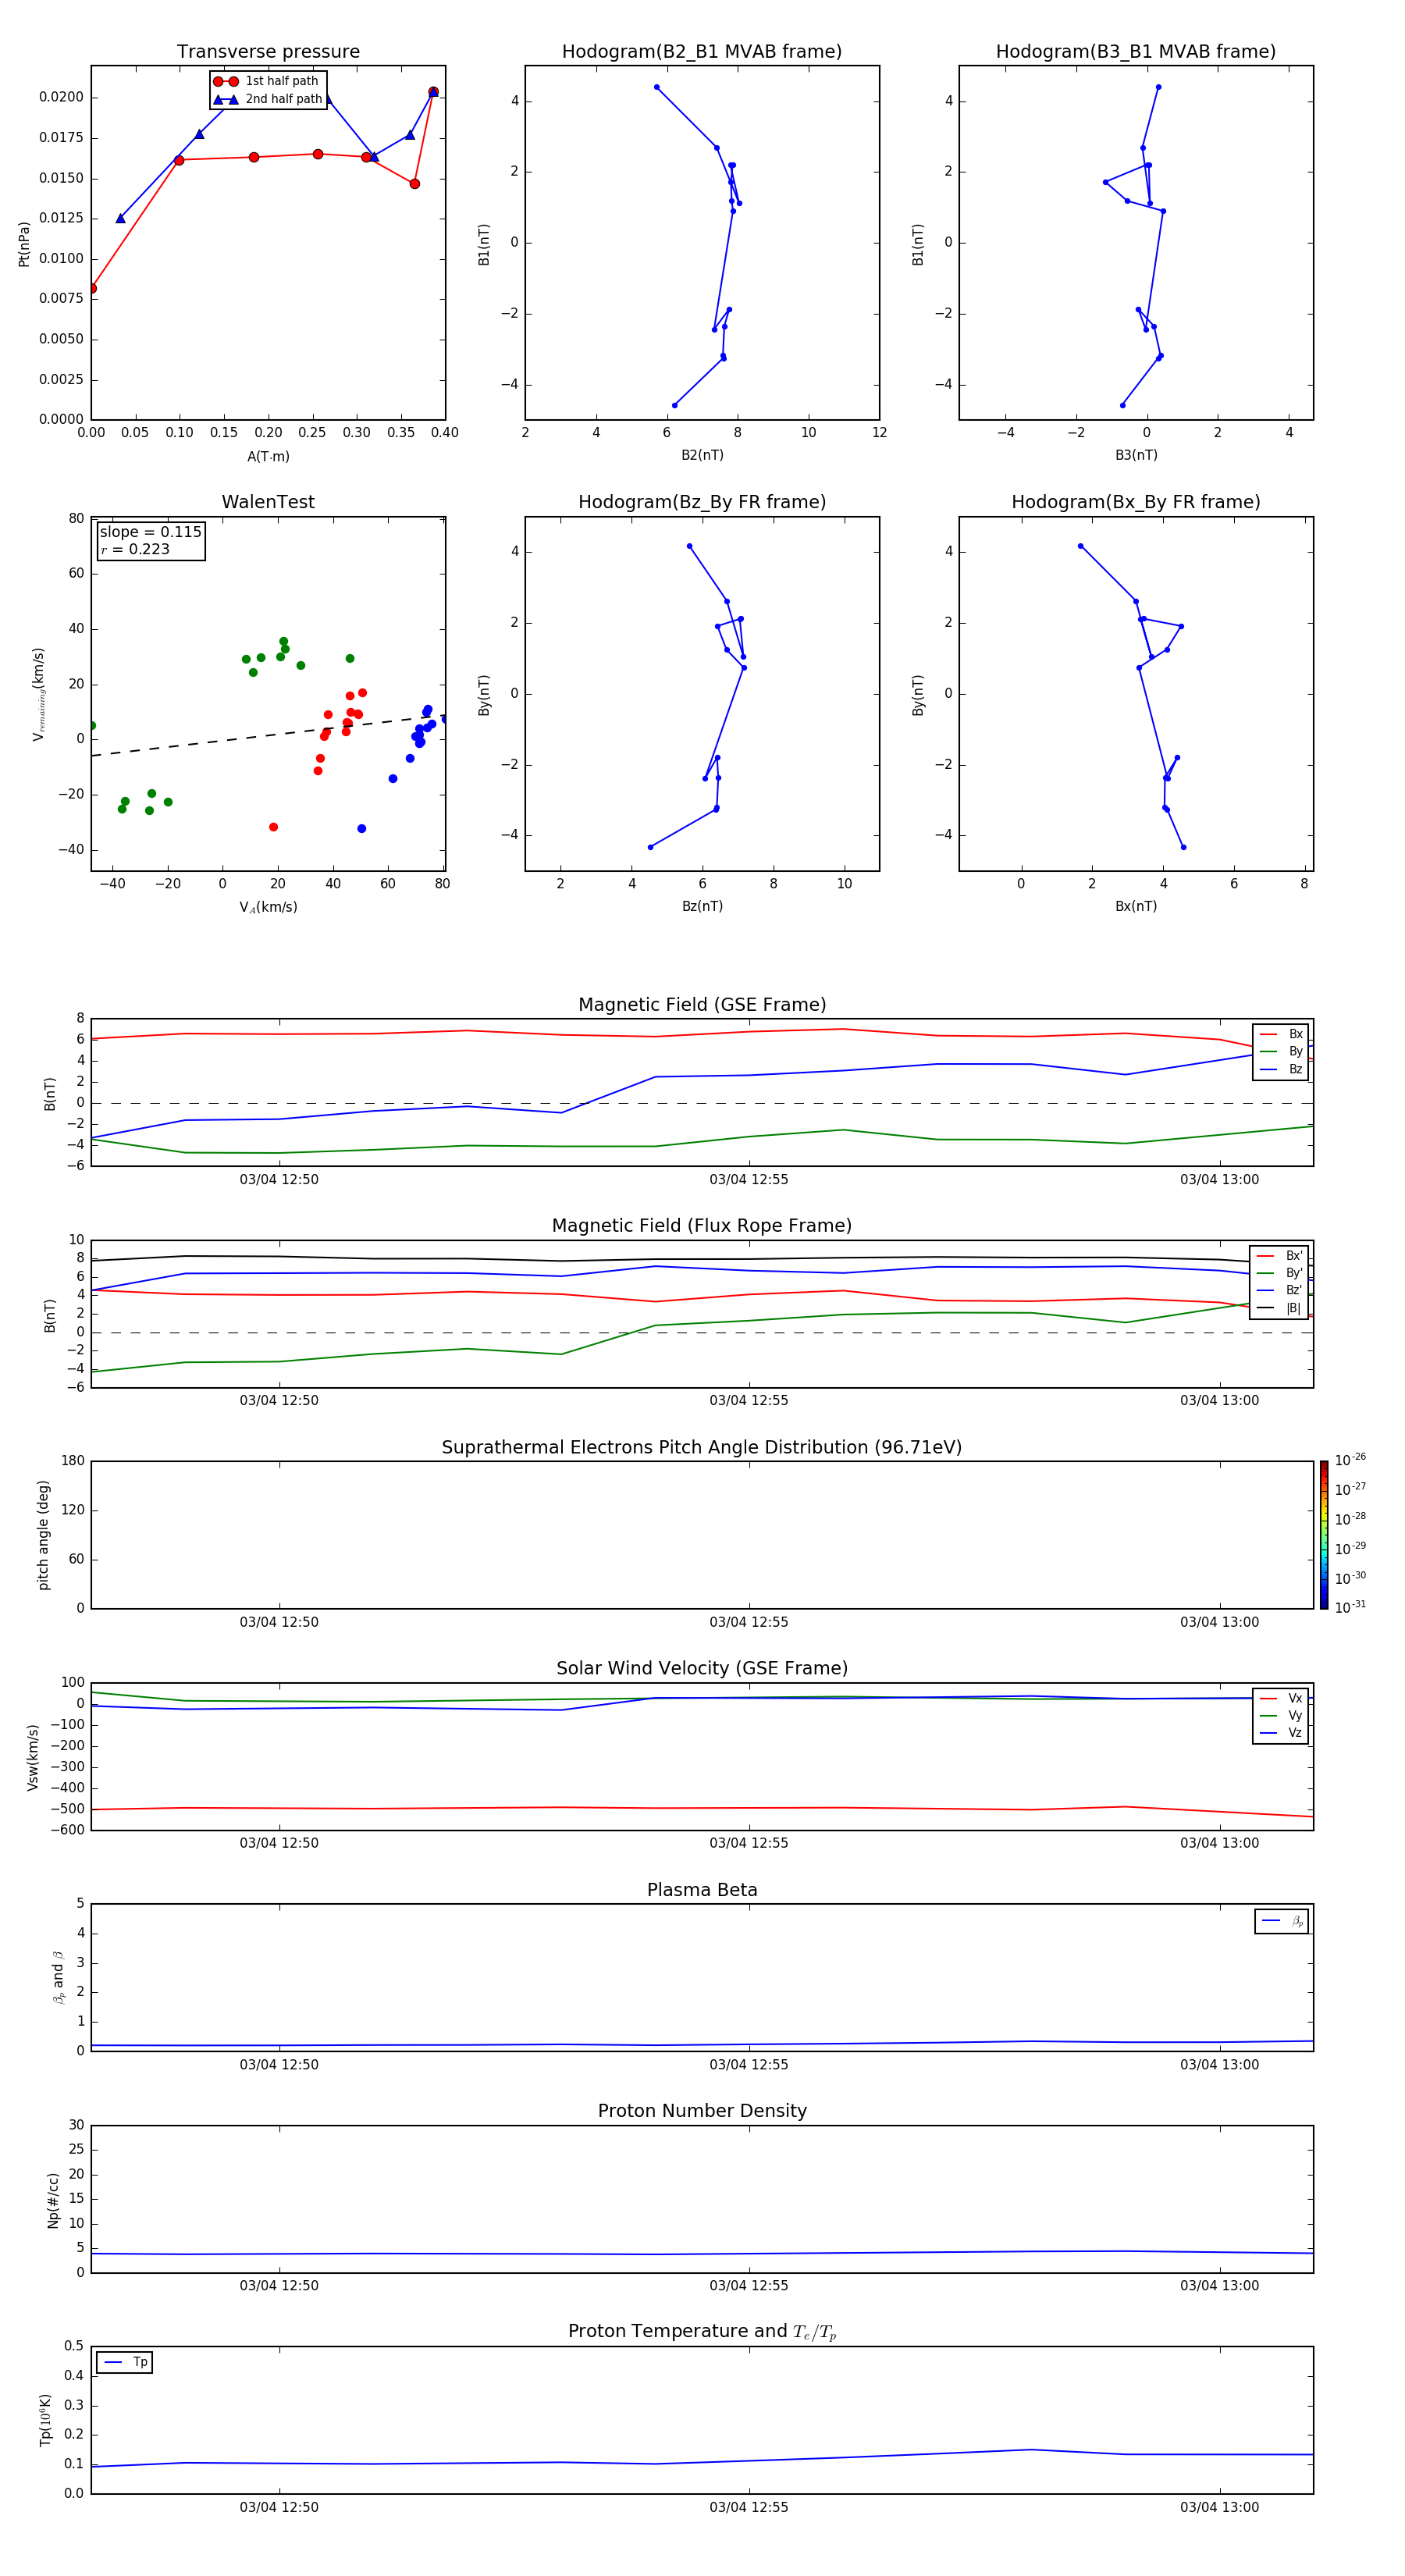Click the "B2(nT)" axis label
Screen dimensions: 1405x2576
[702, 455]
